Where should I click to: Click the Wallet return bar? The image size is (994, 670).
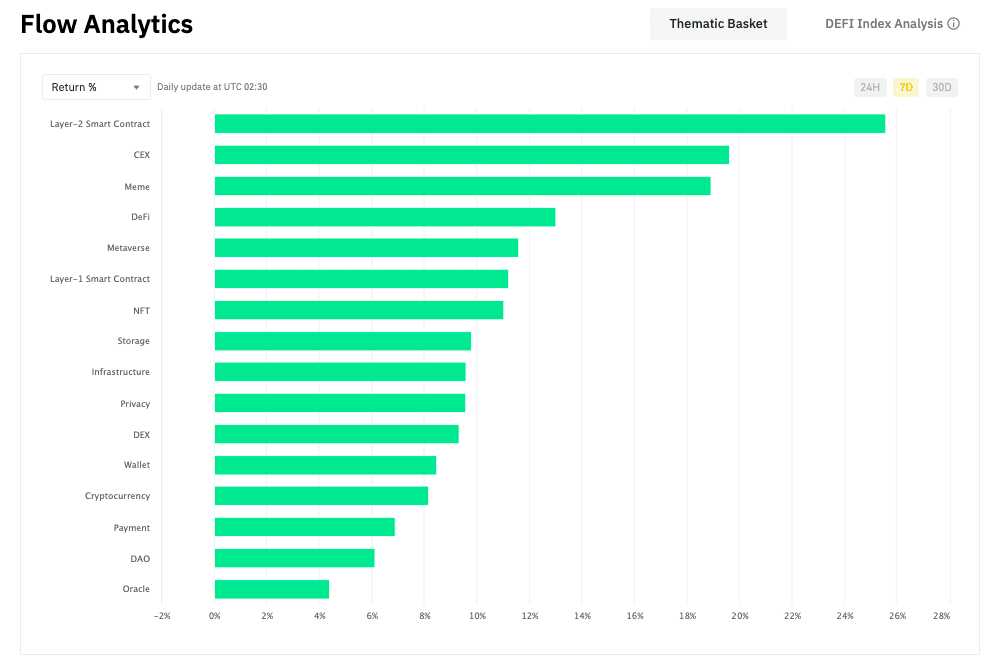[x=325, y=465]
